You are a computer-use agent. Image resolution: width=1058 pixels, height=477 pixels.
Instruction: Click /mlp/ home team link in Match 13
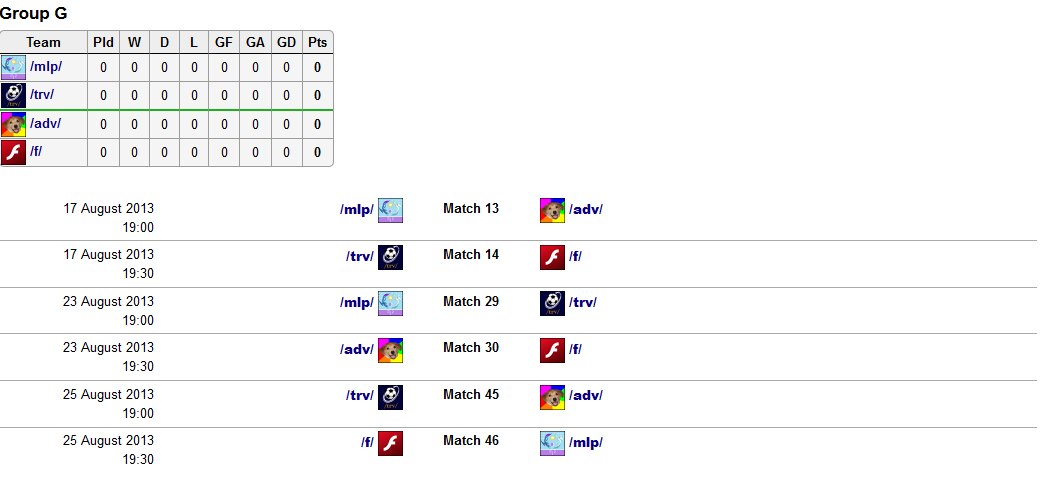pyautogui.click(x=357, y=209)
